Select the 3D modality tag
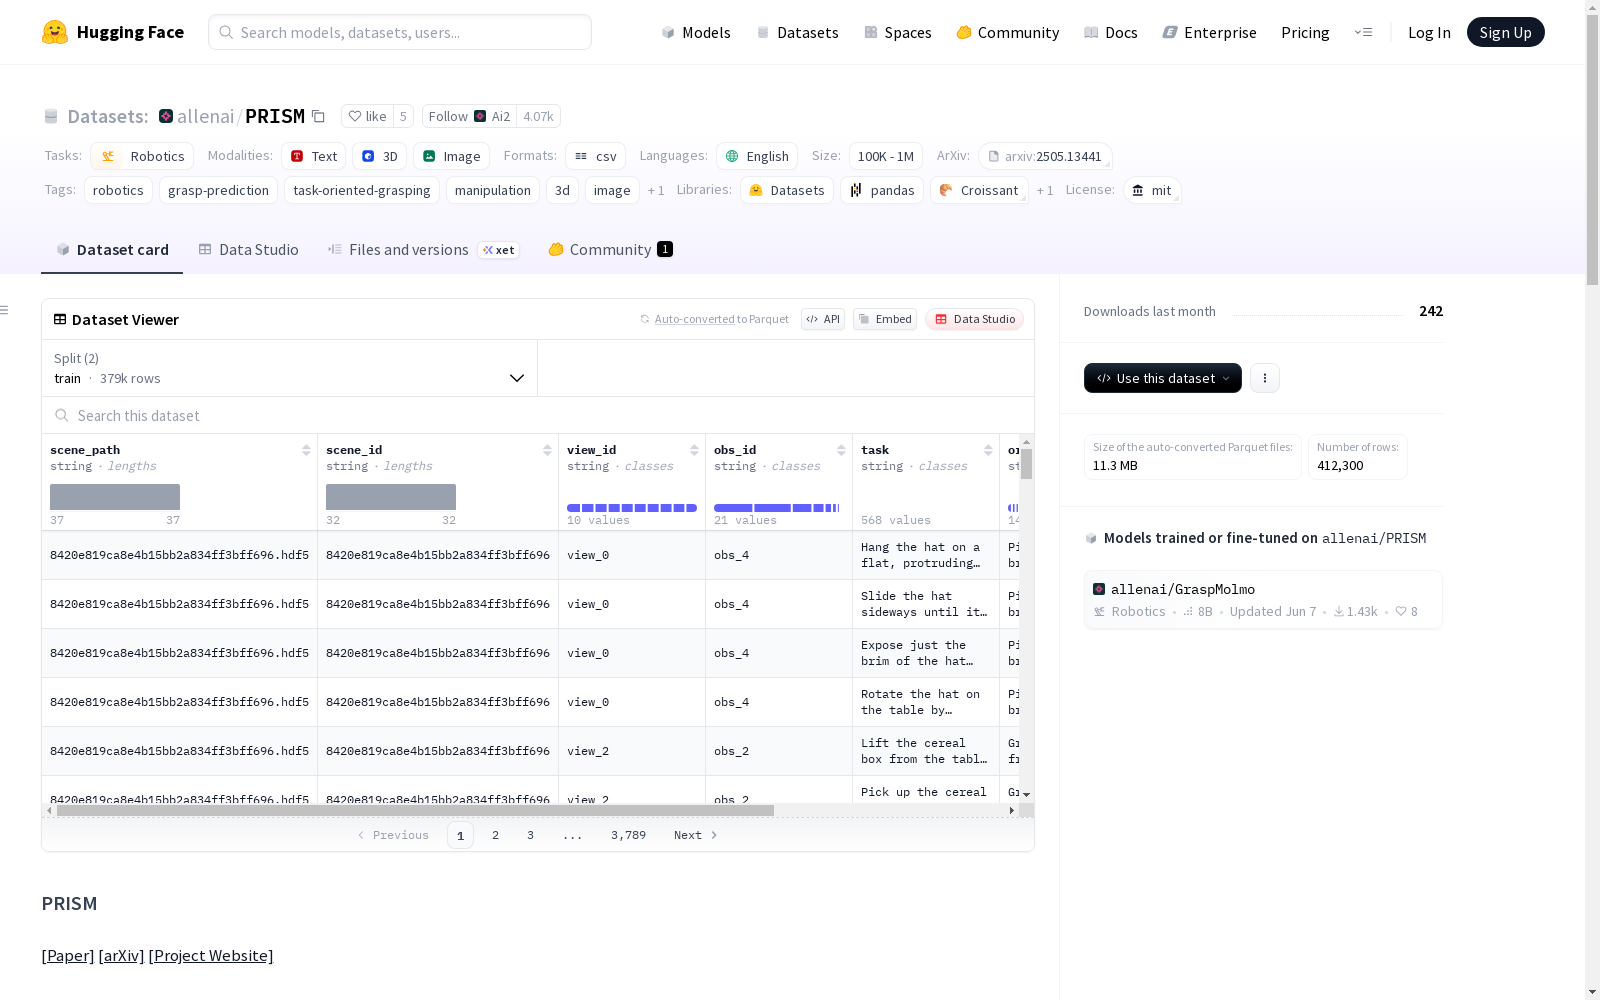Viewport: 1600px width, 1000px height. point(380,156)
